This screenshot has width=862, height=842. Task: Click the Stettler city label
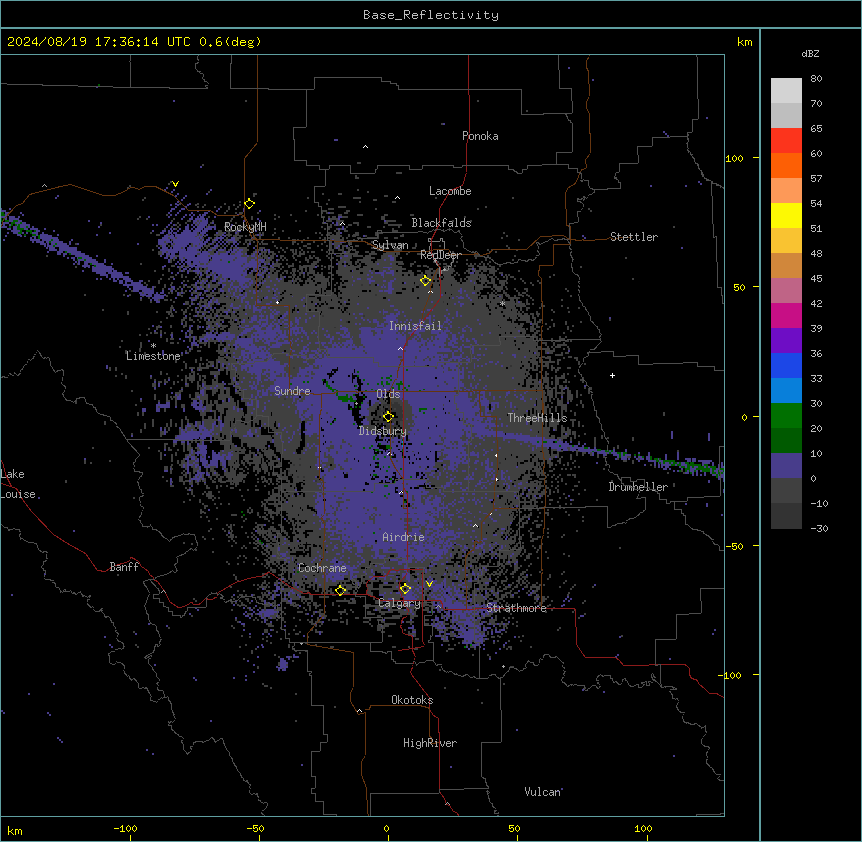(634, 237)
